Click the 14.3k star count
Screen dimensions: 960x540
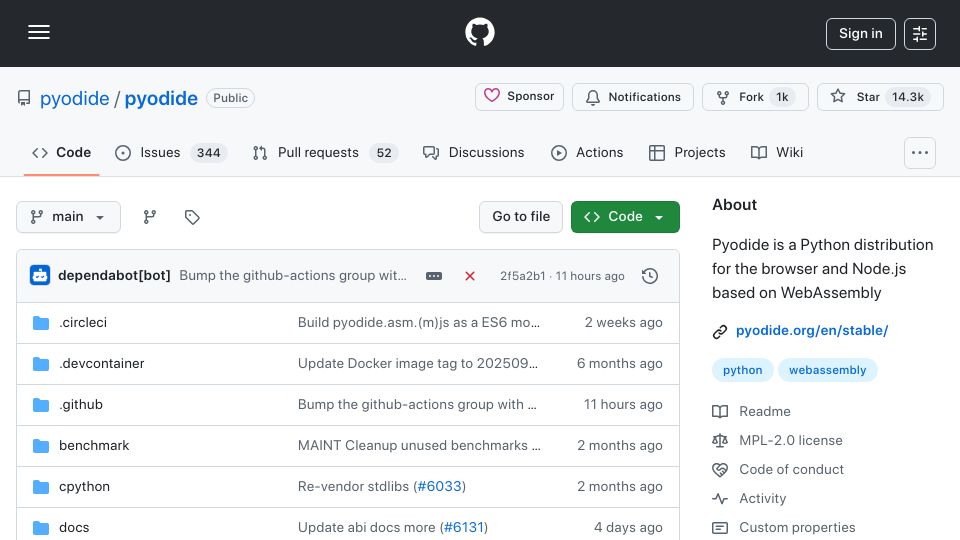(908, 97)
